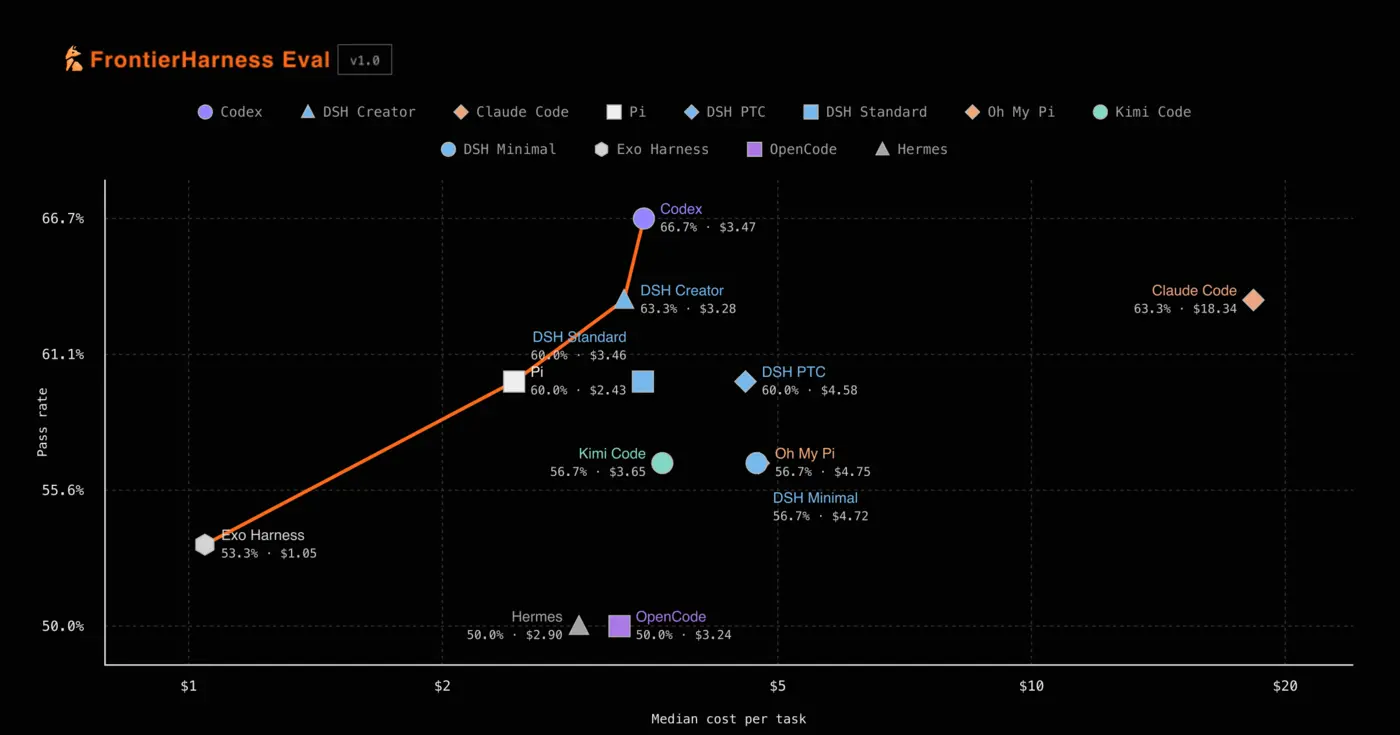Click the 'DSH Minimal' name label in the chart
Viewport: 1400px width, 735px height.
pos(815,498)
